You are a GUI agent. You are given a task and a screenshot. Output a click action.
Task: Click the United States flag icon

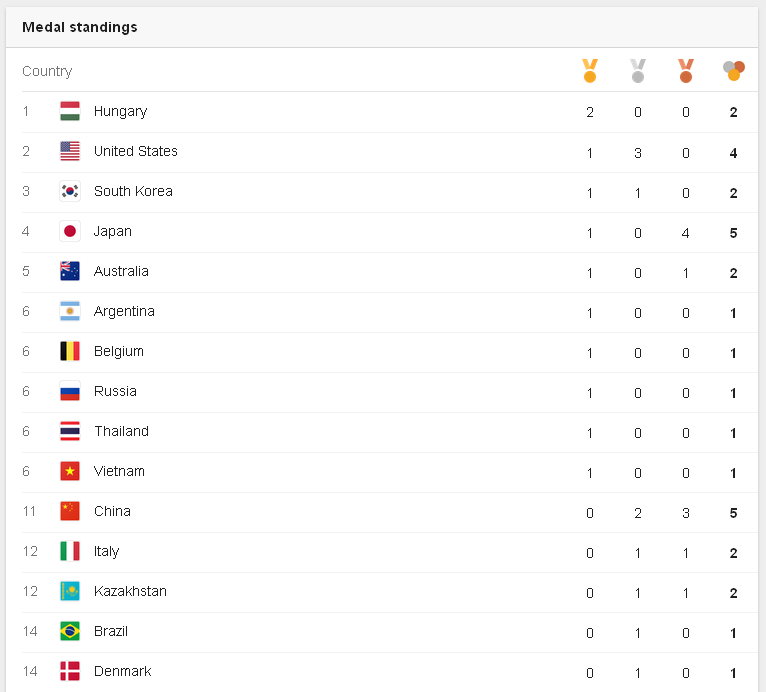(70, 151)
